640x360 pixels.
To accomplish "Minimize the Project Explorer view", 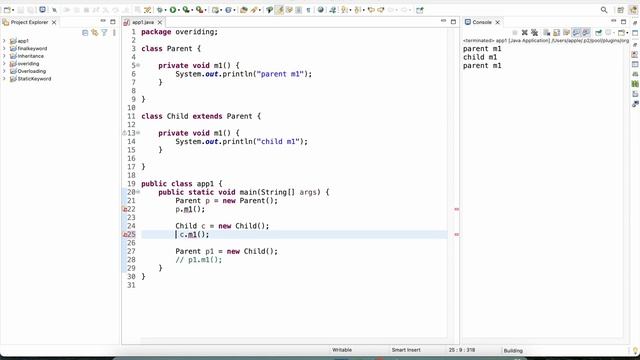I will (103, 21).
